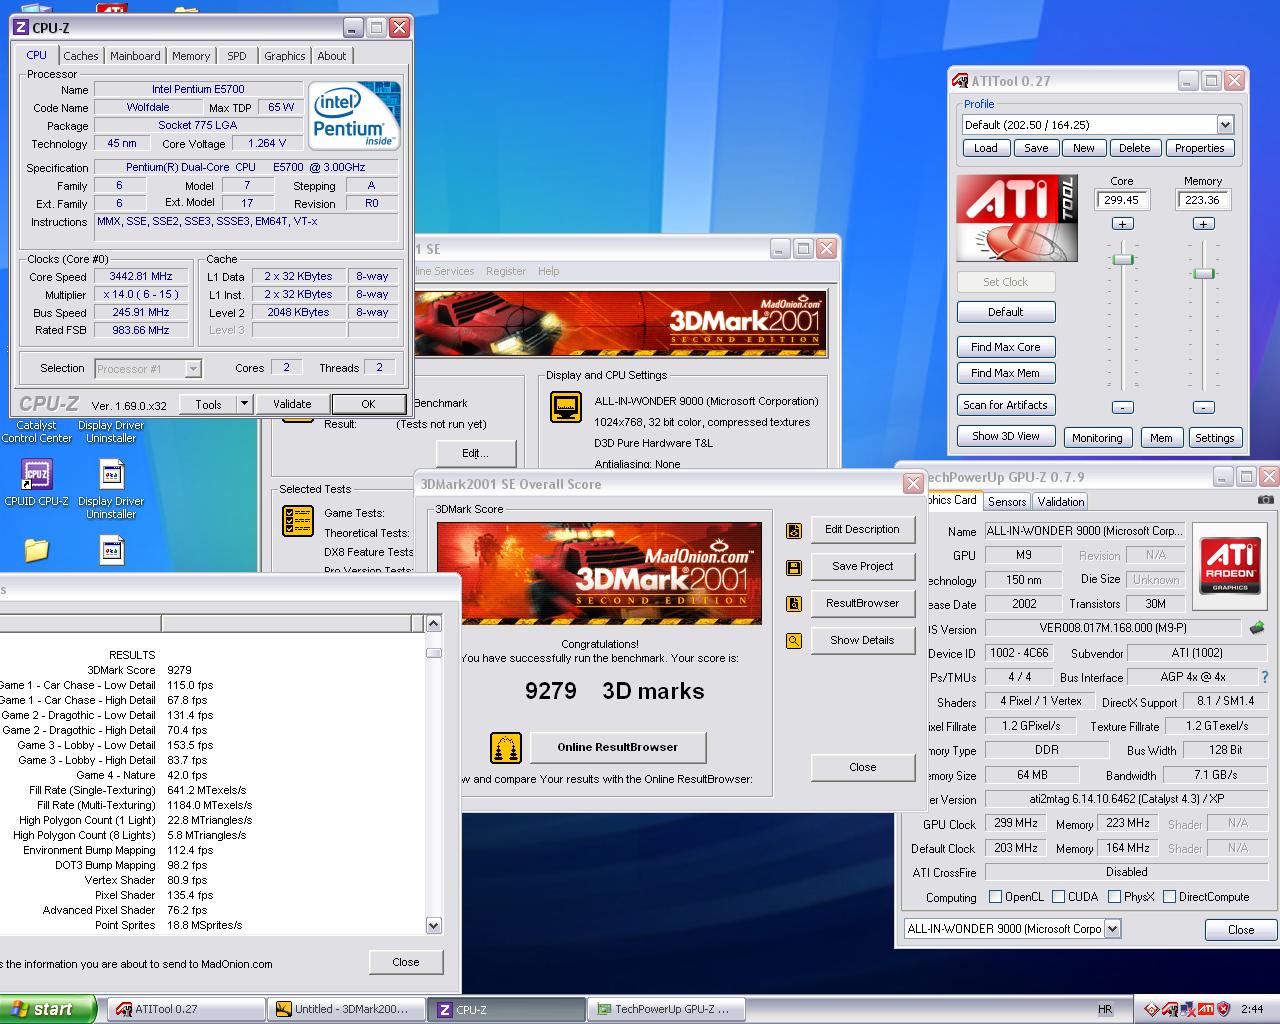Click the Core clock value field 299.45
The height and width of the screenshot is (1024, 1280).
point(1122,200)
